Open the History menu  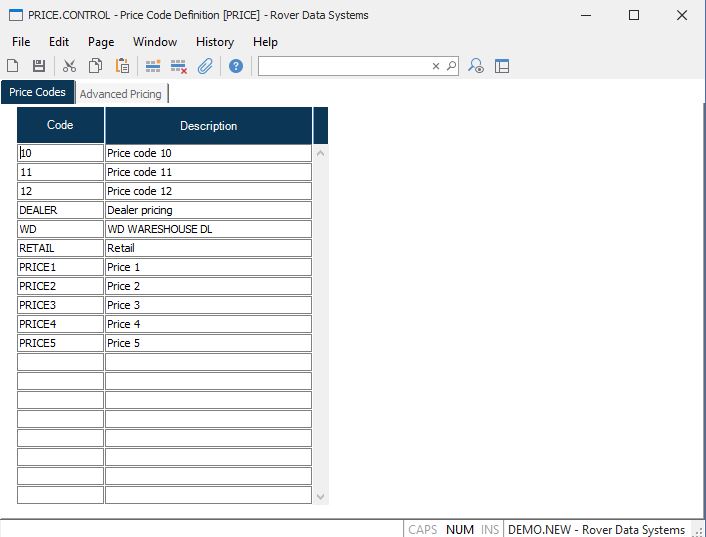point(214,42)
